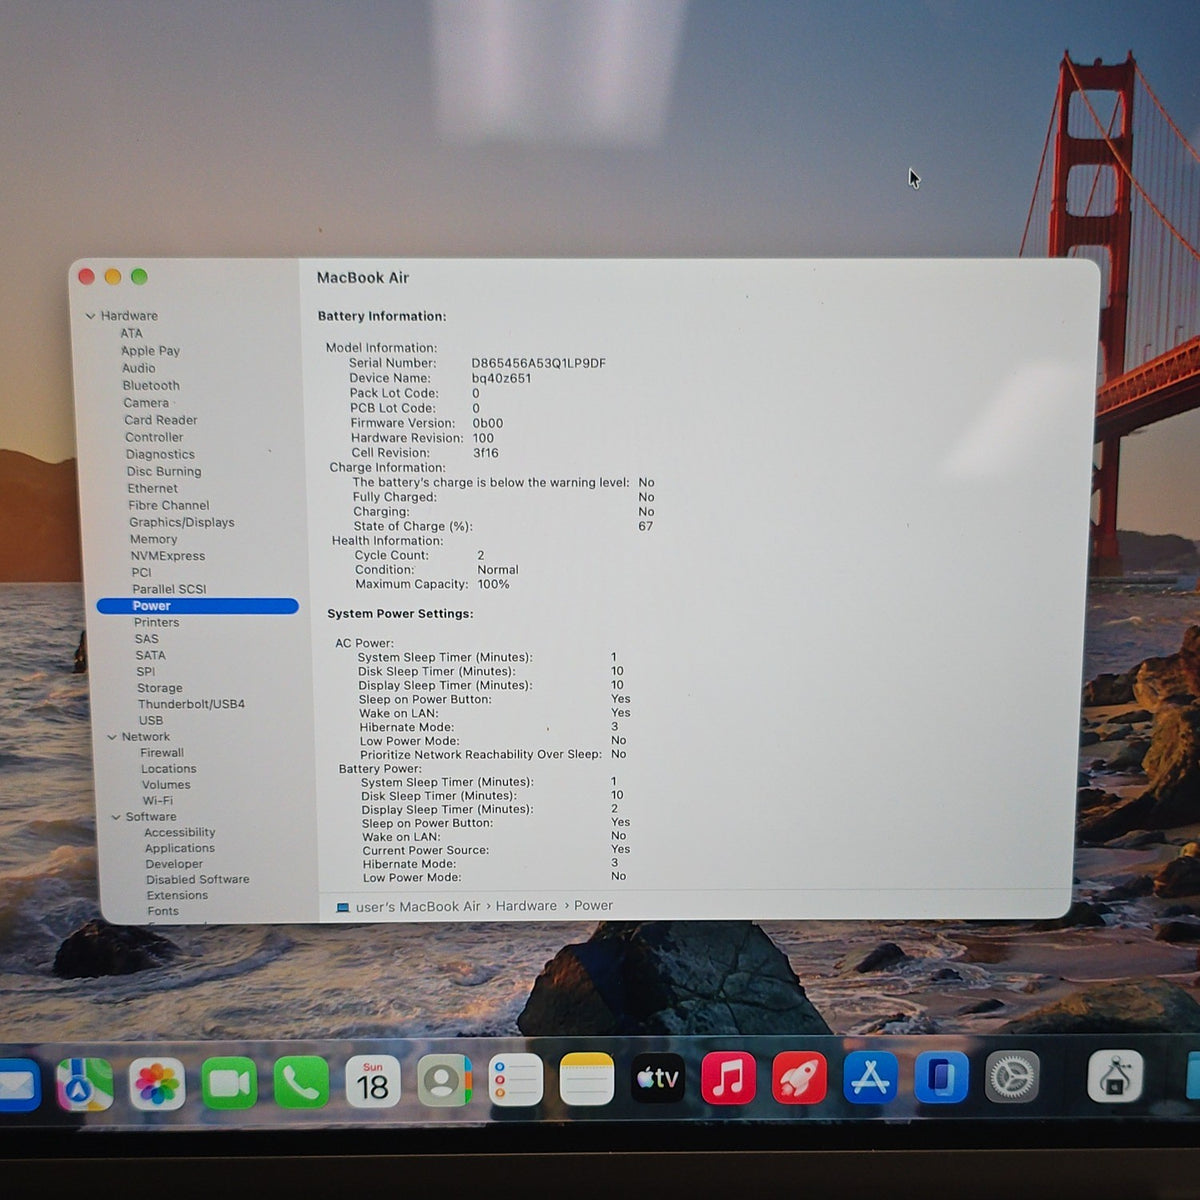Select Wi-Fi under Network
This screenshot has width=1200, height=1200.
click(157, 801)
